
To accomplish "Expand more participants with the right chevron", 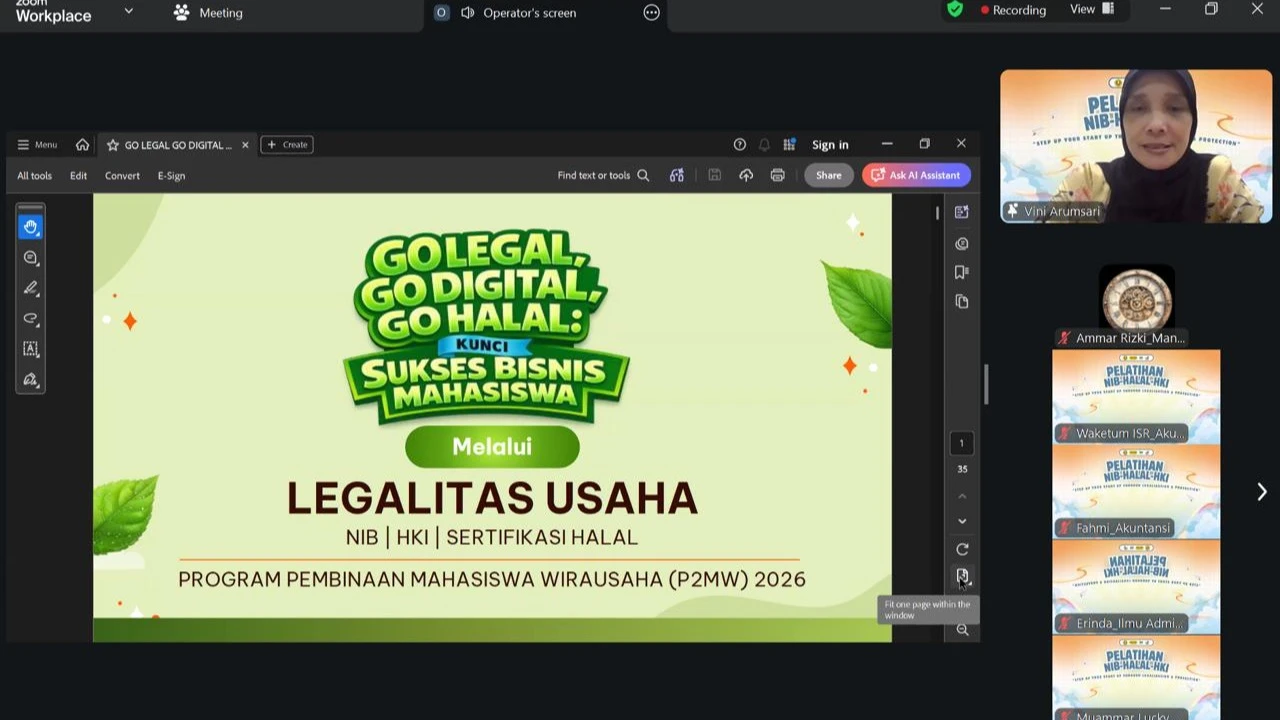I will click(1261, 491).
